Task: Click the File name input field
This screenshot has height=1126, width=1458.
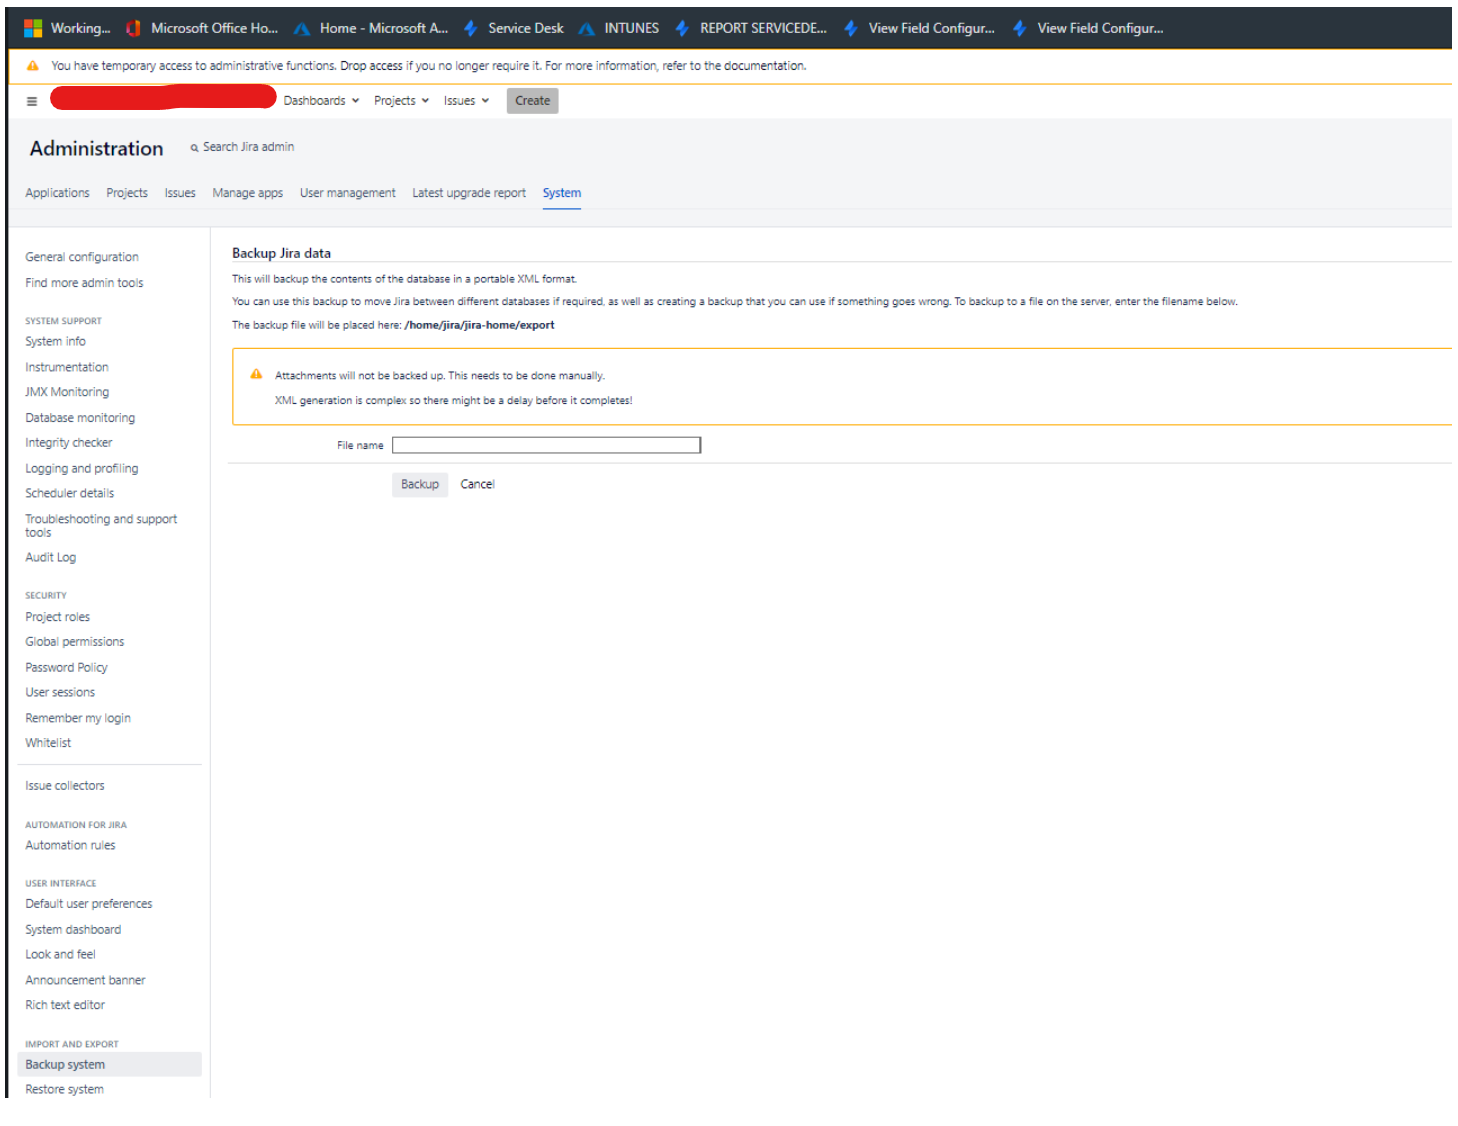Action: click(546, 445)
